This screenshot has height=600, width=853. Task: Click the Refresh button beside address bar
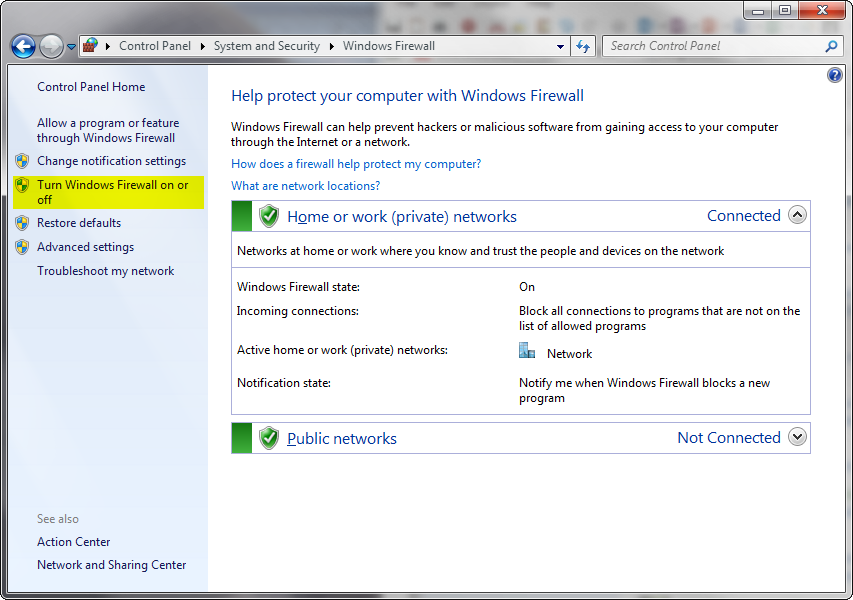tap(583, 46)
